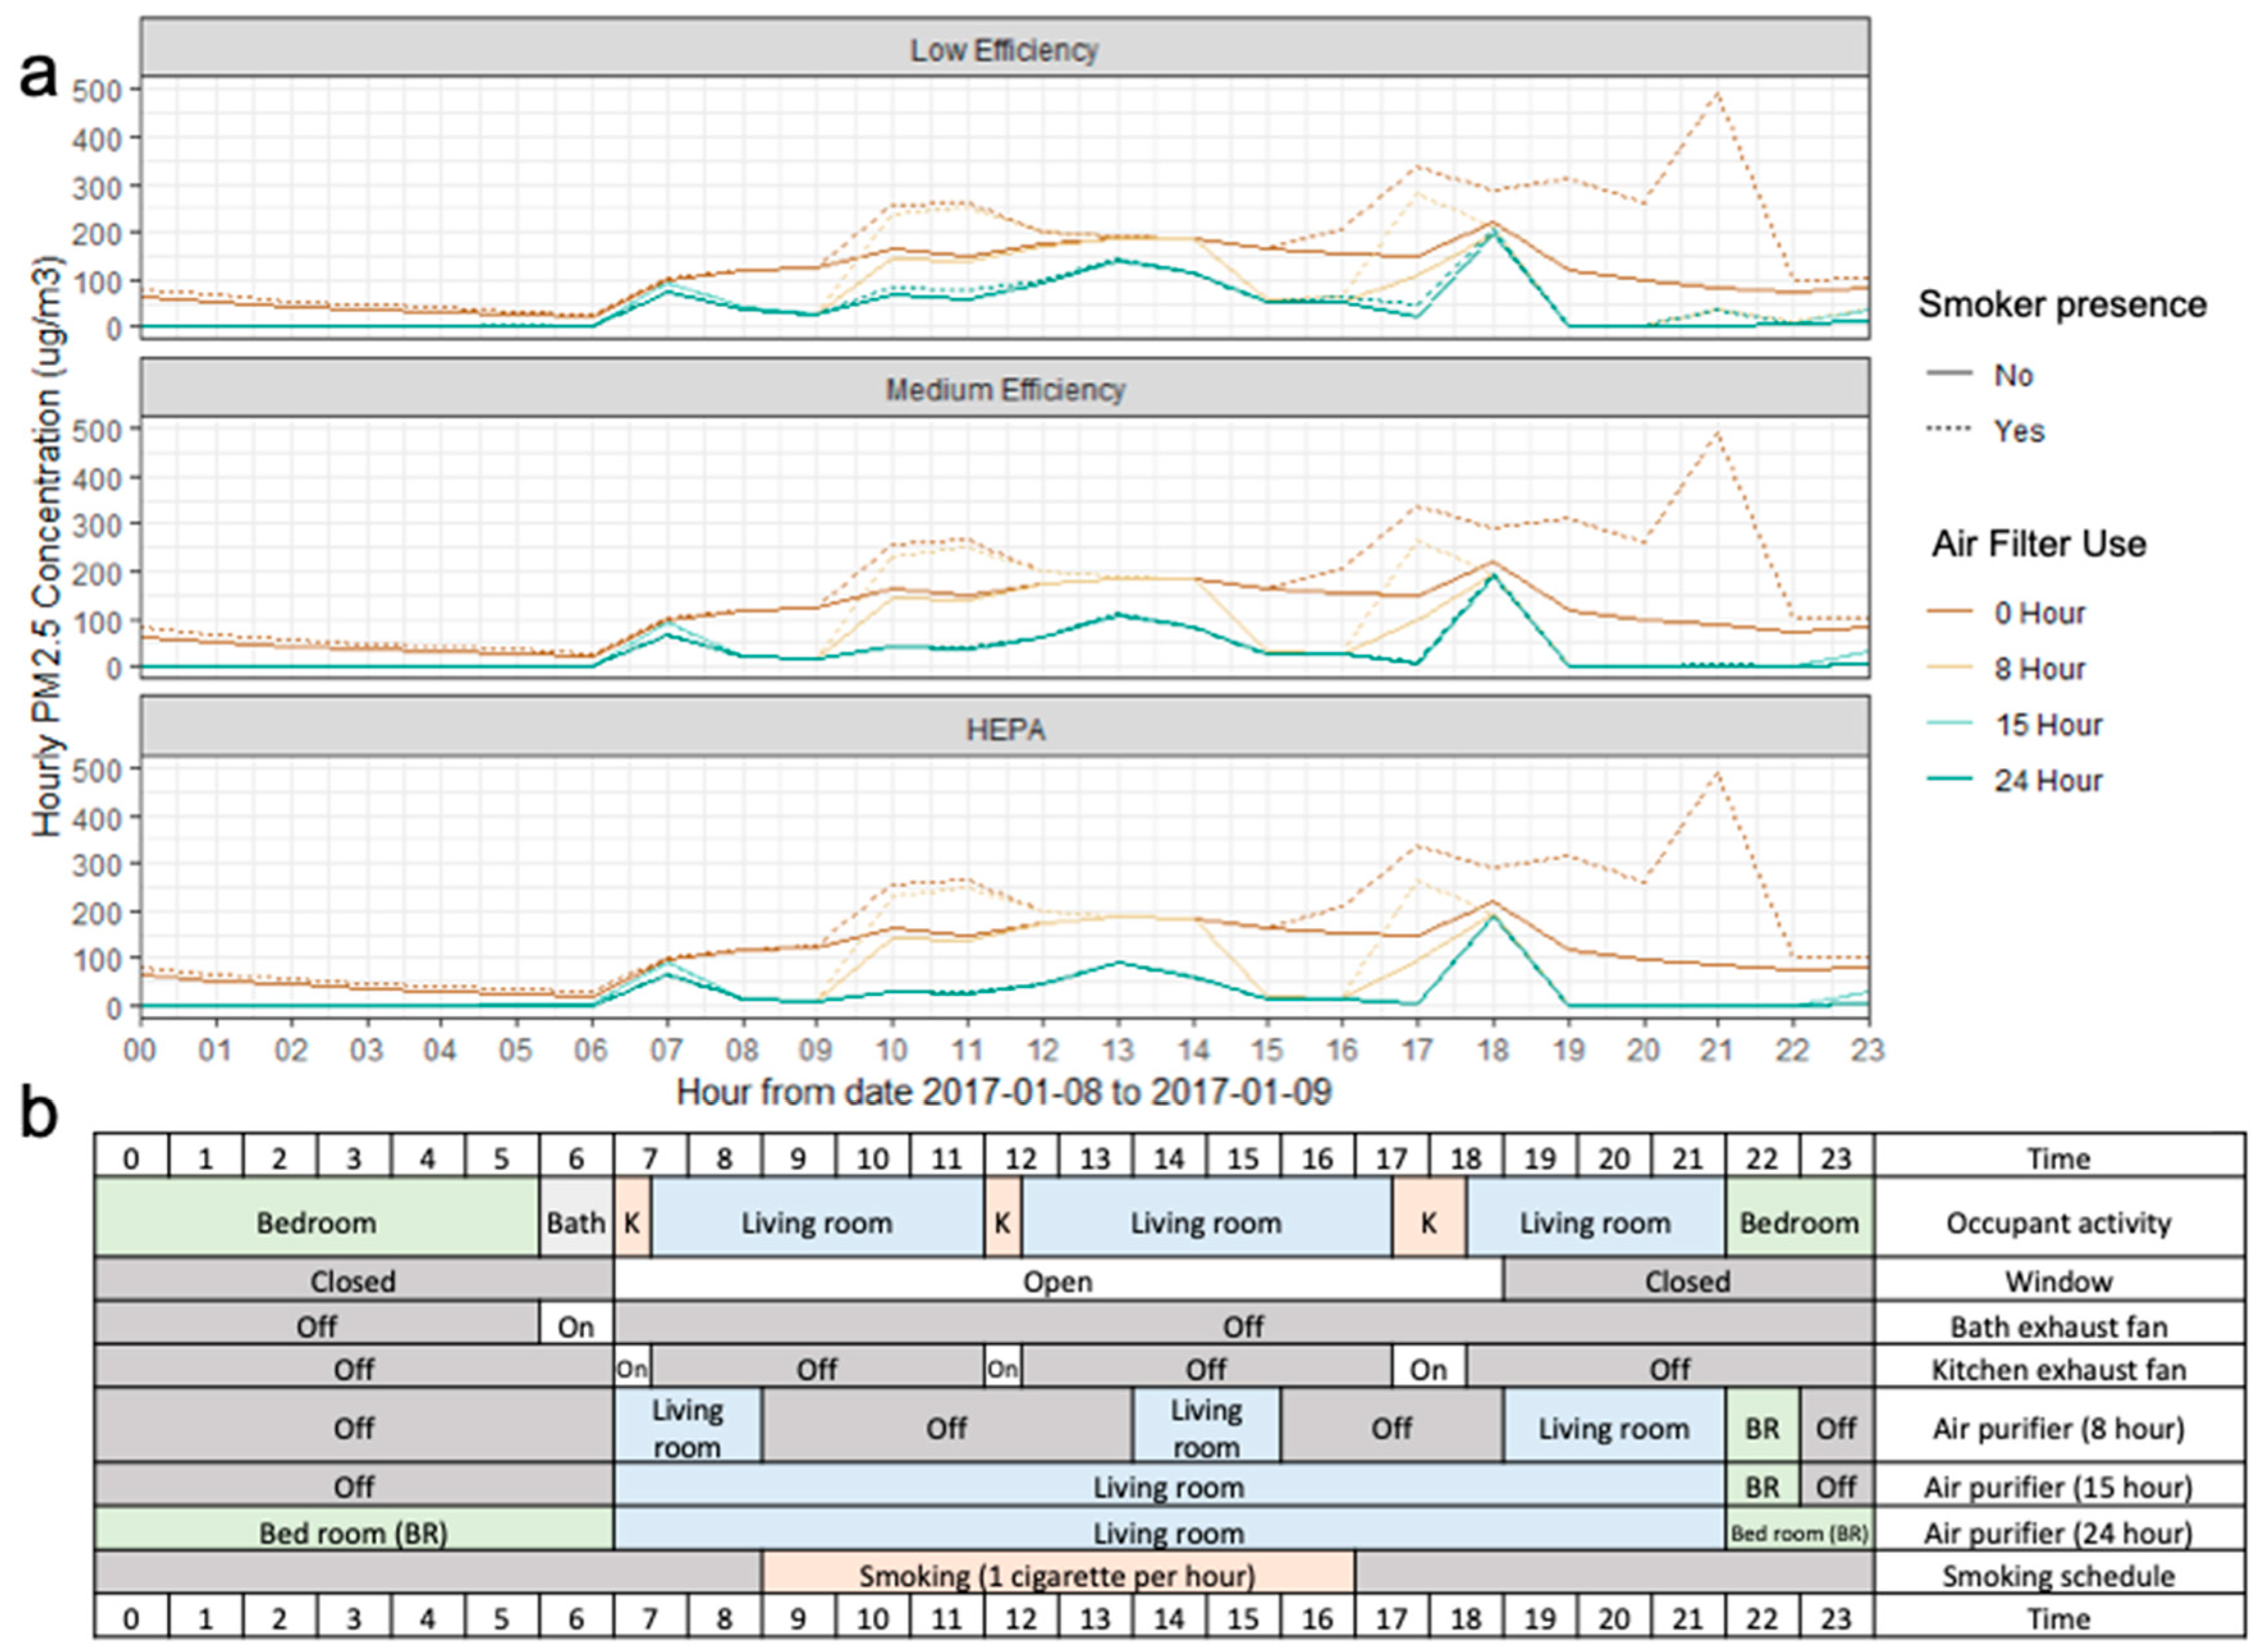This screenshot has height=1652, width=2260.
Task: Click the 8 Hour legend line swatch
Action: pyautogui.click(x=1949, y=668)
